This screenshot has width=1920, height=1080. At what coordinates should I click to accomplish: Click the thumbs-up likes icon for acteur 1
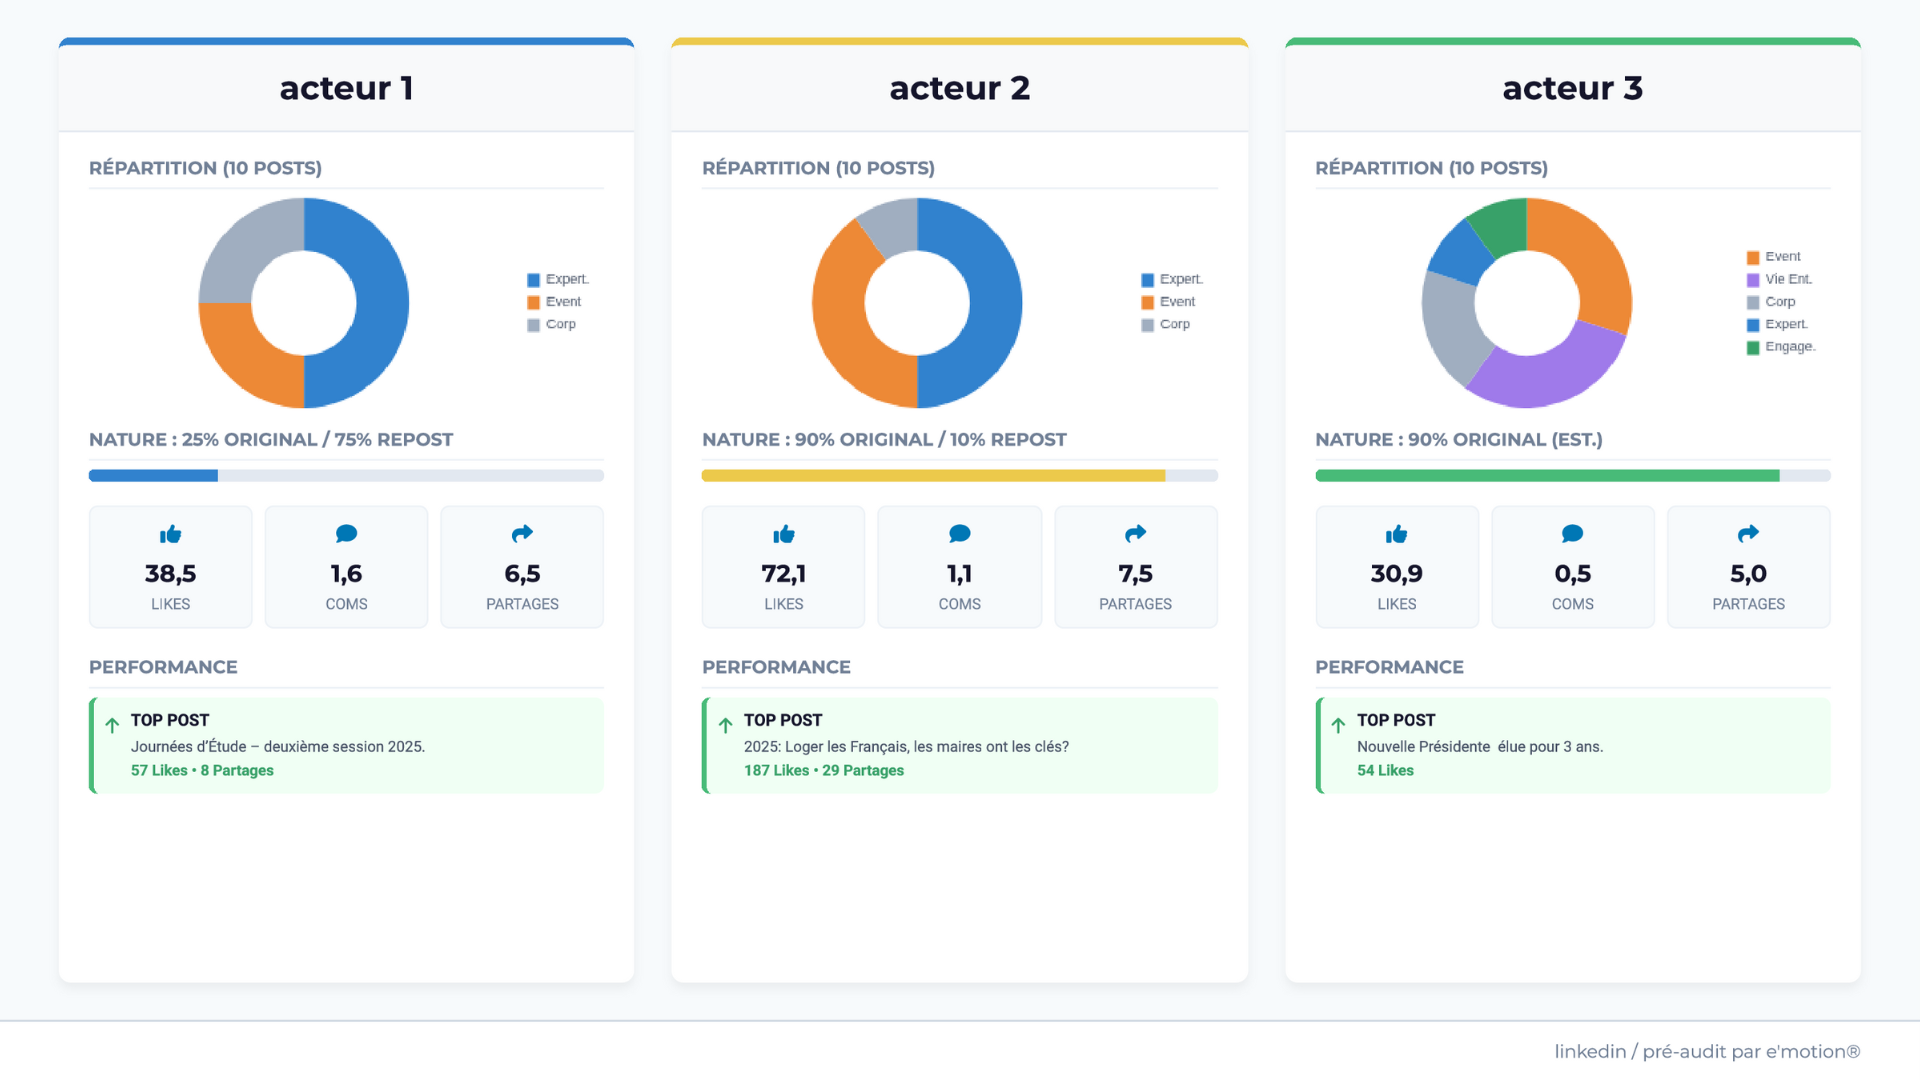(170, 534)
